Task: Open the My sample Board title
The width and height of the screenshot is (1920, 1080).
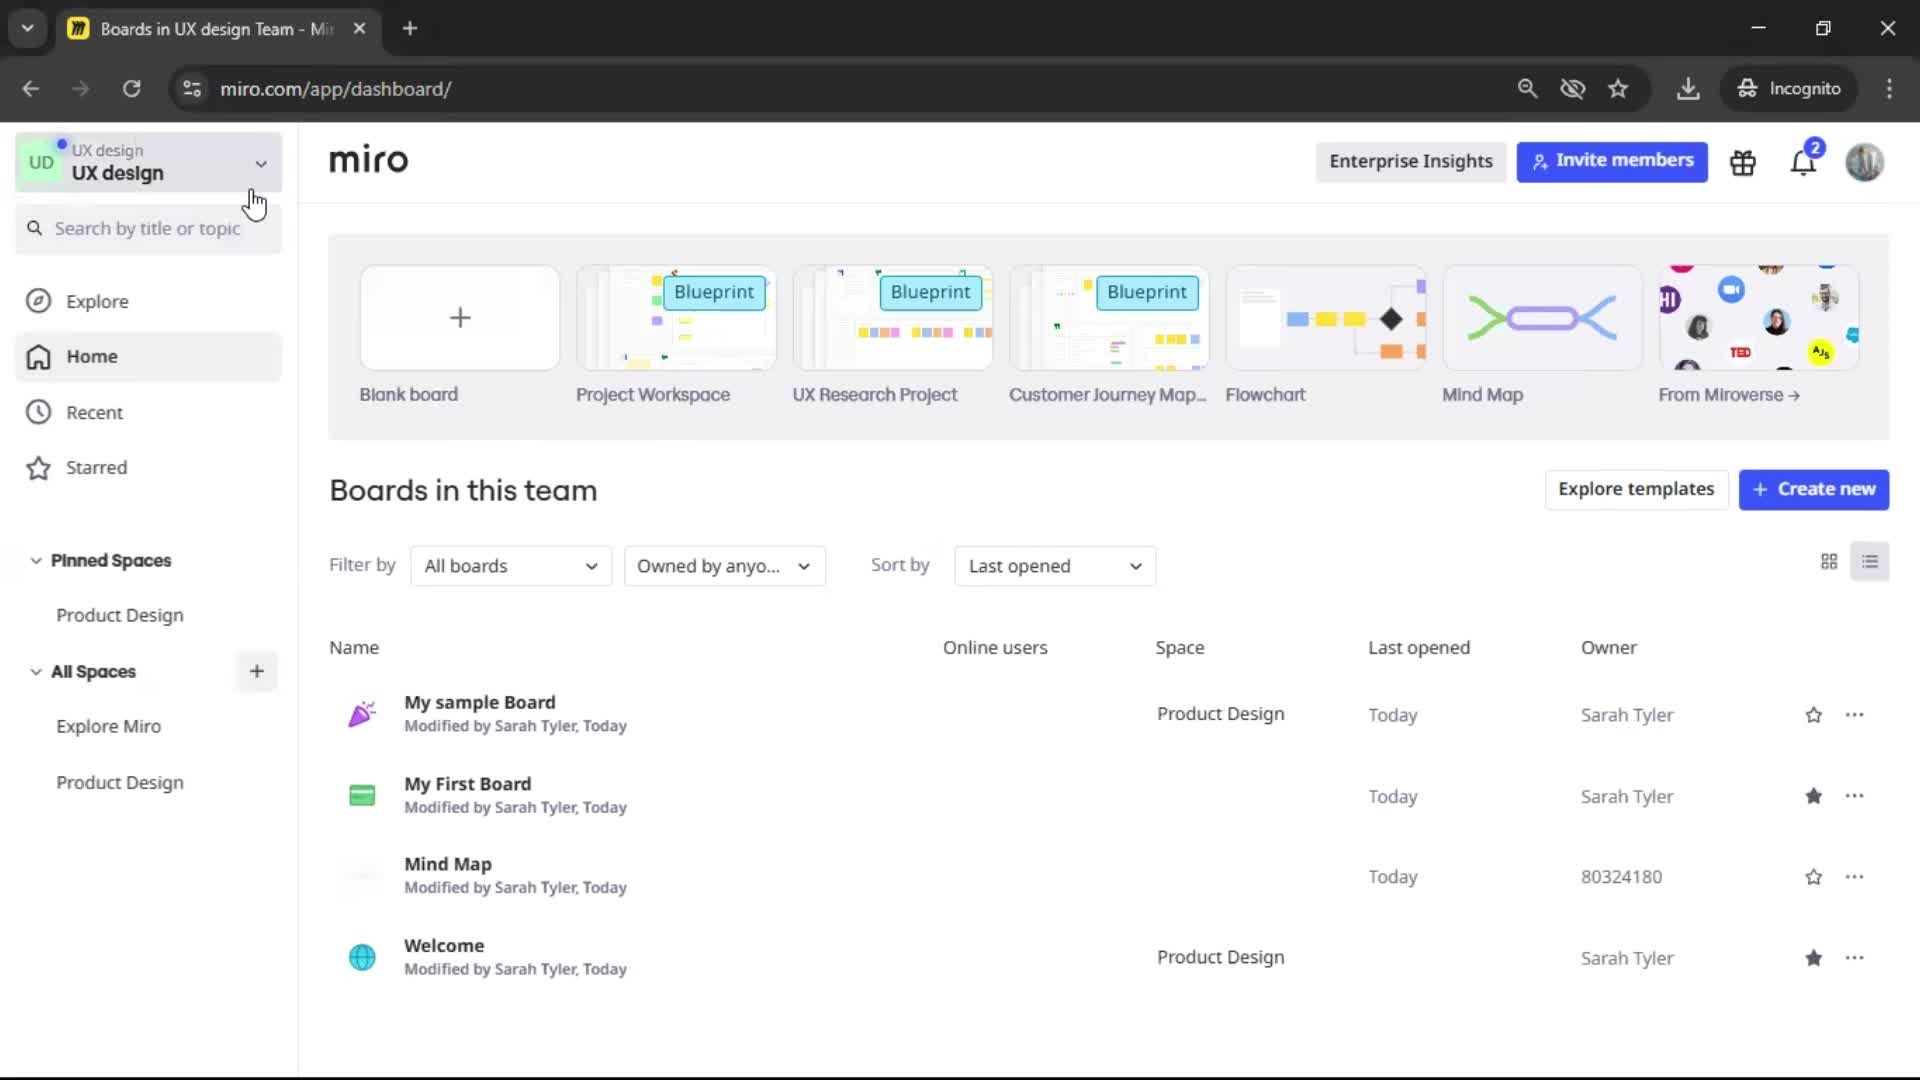Action: (x=480, y=702)
